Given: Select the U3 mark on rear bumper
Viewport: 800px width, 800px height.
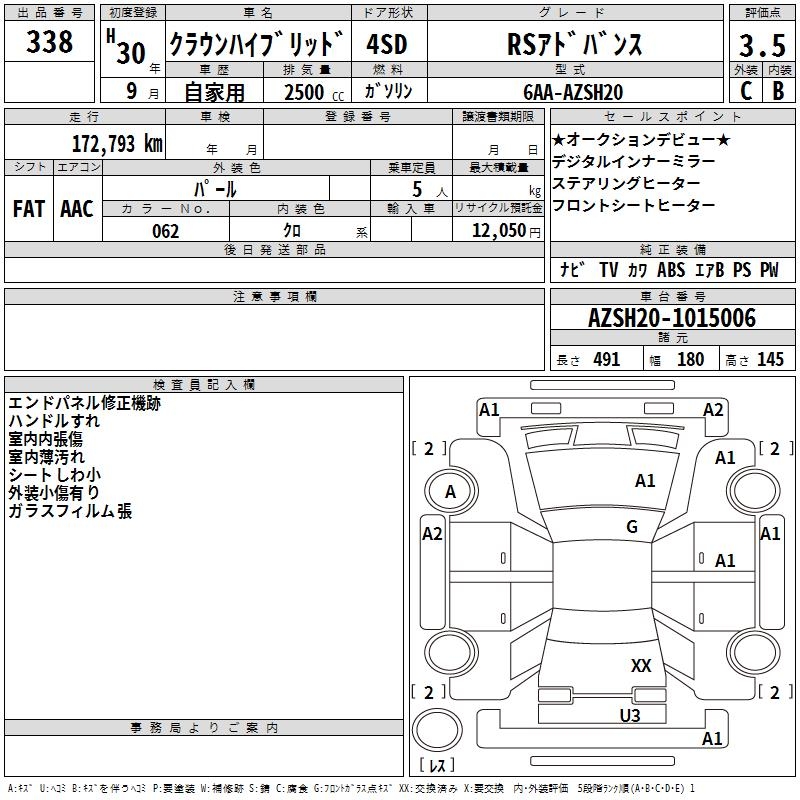Looking at the screenshot, I should (630, 715).
